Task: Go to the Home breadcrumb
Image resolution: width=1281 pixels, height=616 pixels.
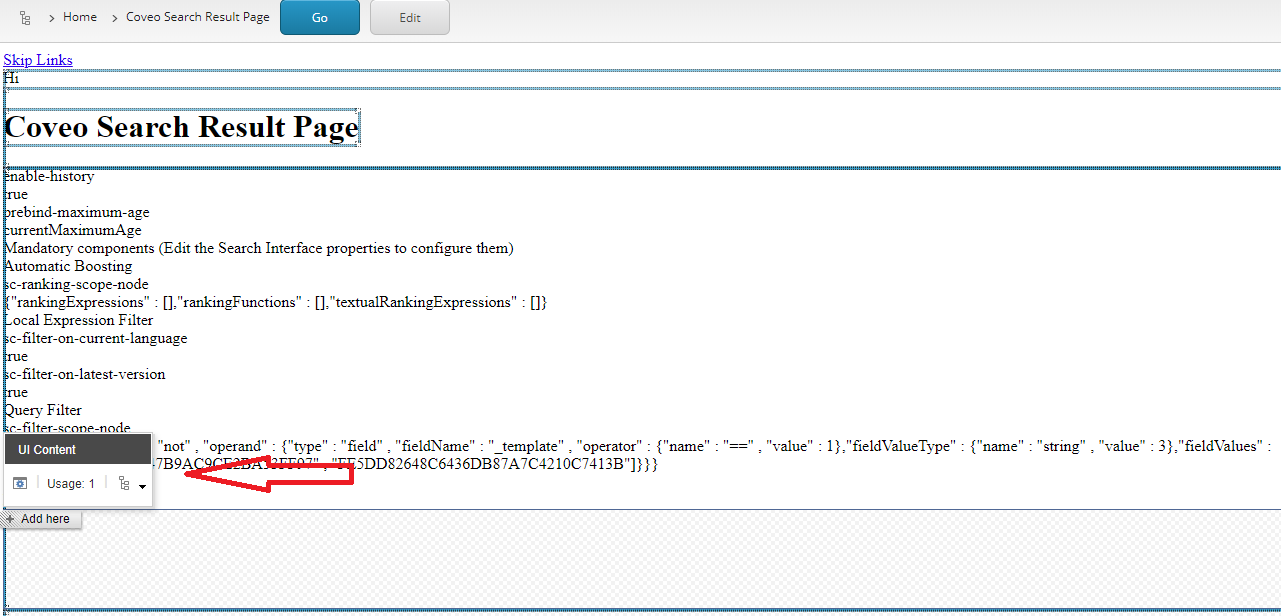Action: [x=80, y=17]
